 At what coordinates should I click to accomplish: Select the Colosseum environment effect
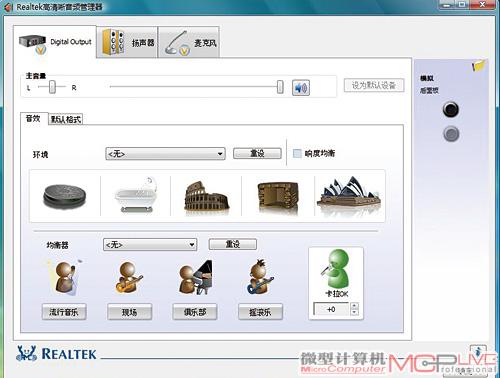tap(207, 197)
